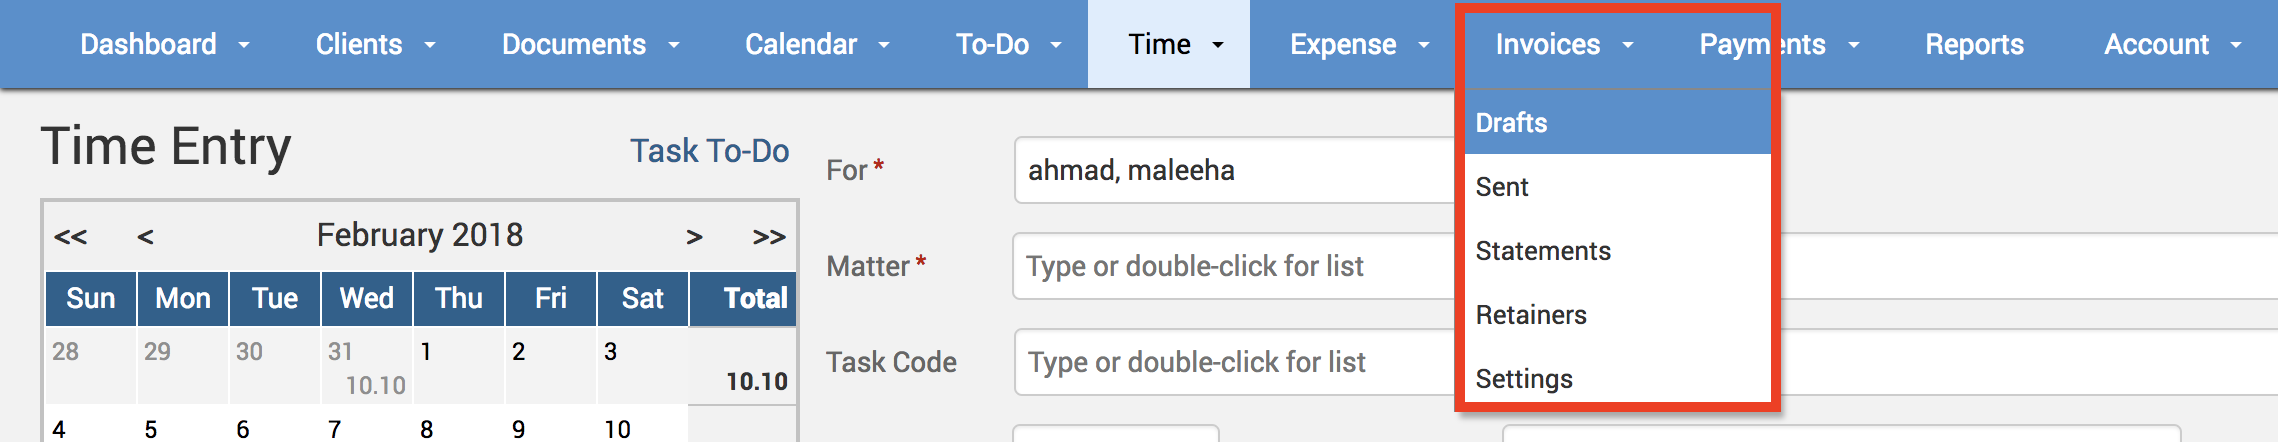
Task: Click the Reports tab
Action: pos(1974,45)
